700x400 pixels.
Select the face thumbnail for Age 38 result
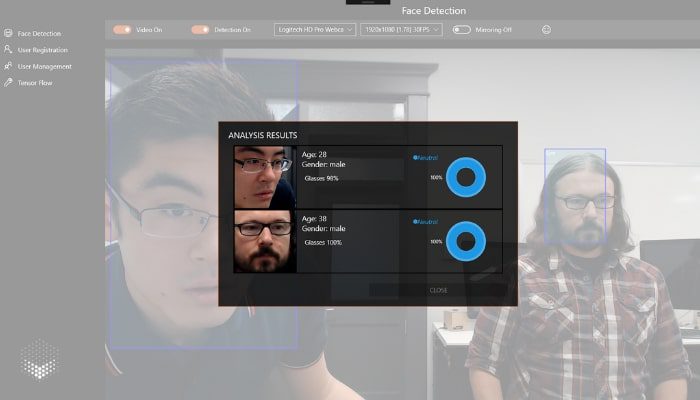click(x=263, y=241)
